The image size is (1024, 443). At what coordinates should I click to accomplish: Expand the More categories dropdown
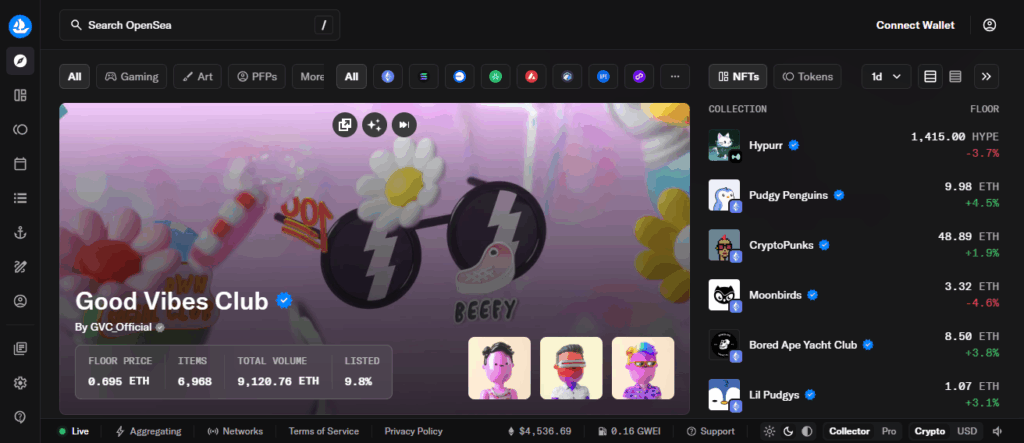[312, 76]
